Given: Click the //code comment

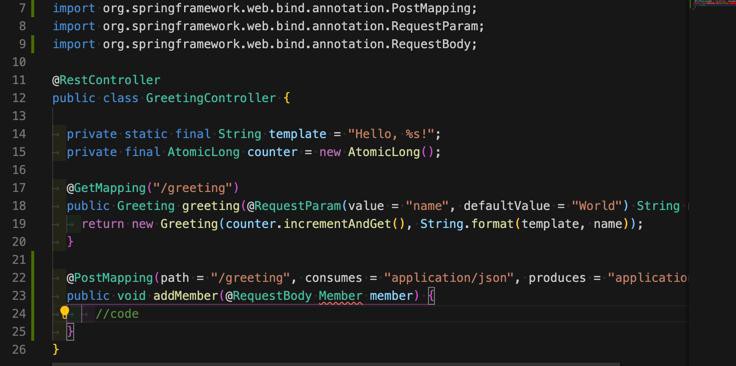Looking at the screenshot, I should [x=117, y=313].
